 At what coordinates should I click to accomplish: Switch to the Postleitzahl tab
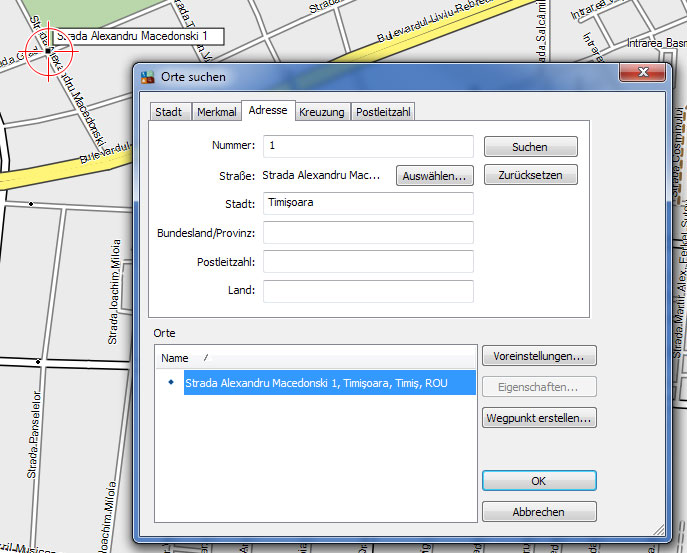click(x=383, y=112)
